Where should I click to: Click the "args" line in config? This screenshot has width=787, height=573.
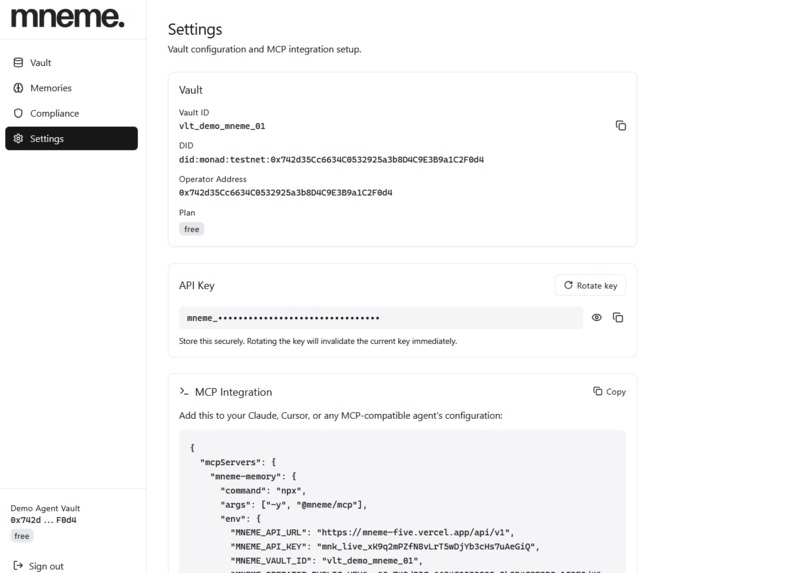294,505
